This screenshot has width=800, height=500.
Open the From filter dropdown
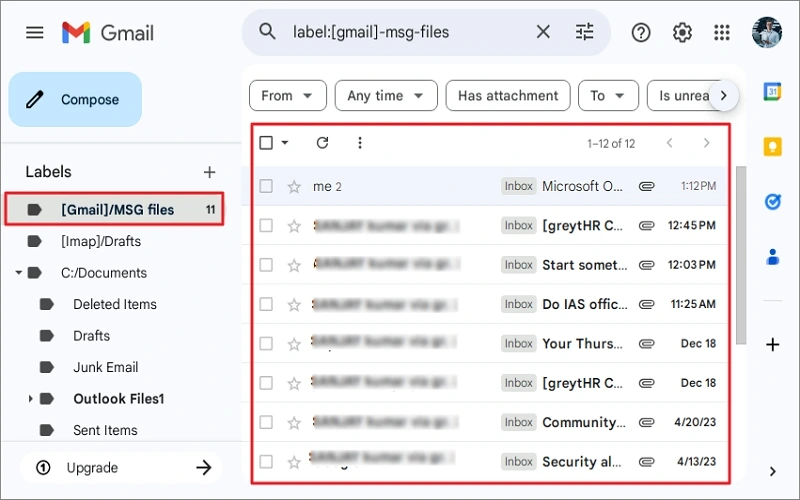click(288, 95)
